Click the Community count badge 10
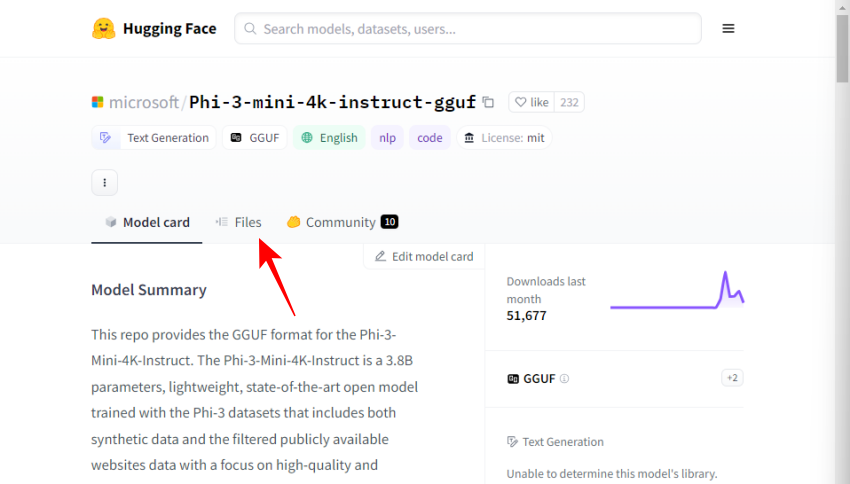 (389, 222)
